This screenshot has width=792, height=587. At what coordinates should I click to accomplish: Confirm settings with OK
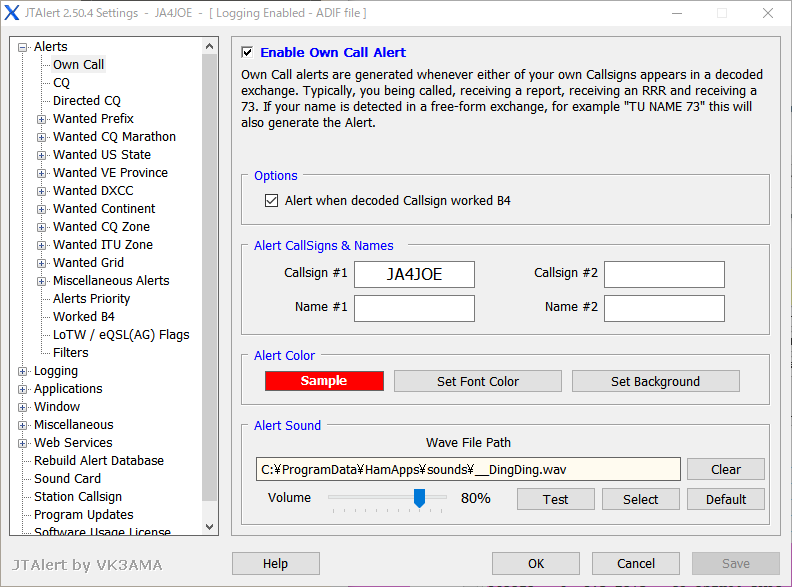pos(536,563)
